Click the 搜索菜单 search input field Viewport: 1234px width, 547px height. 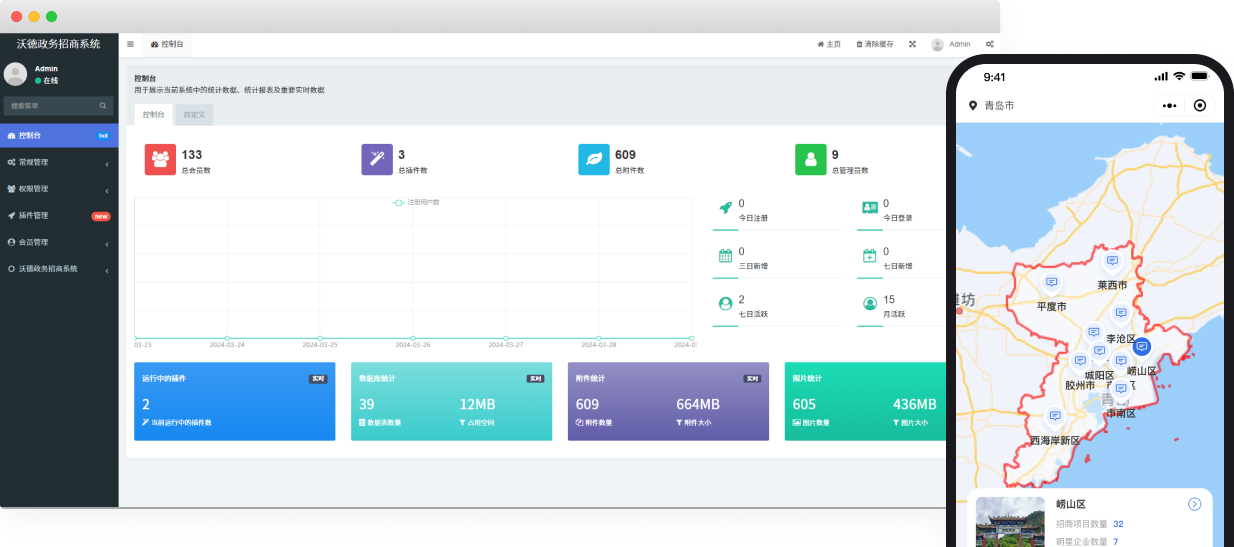point(50,105)
